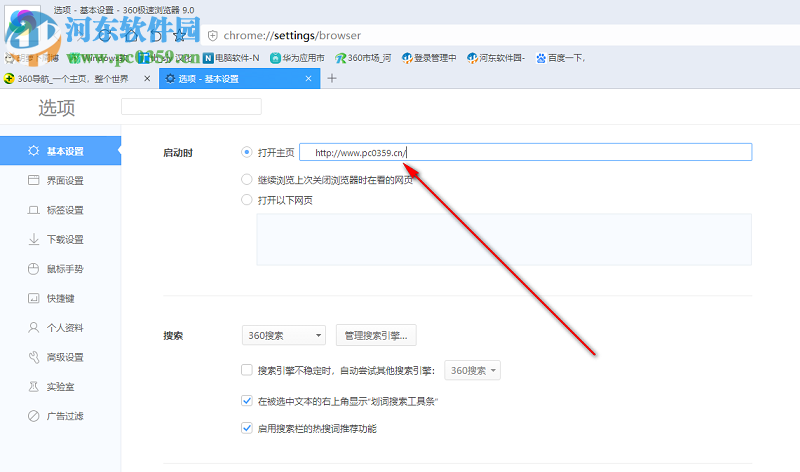
Task: Close the 选项 - 基本设置 tab
Action: [x=308, y=79]
